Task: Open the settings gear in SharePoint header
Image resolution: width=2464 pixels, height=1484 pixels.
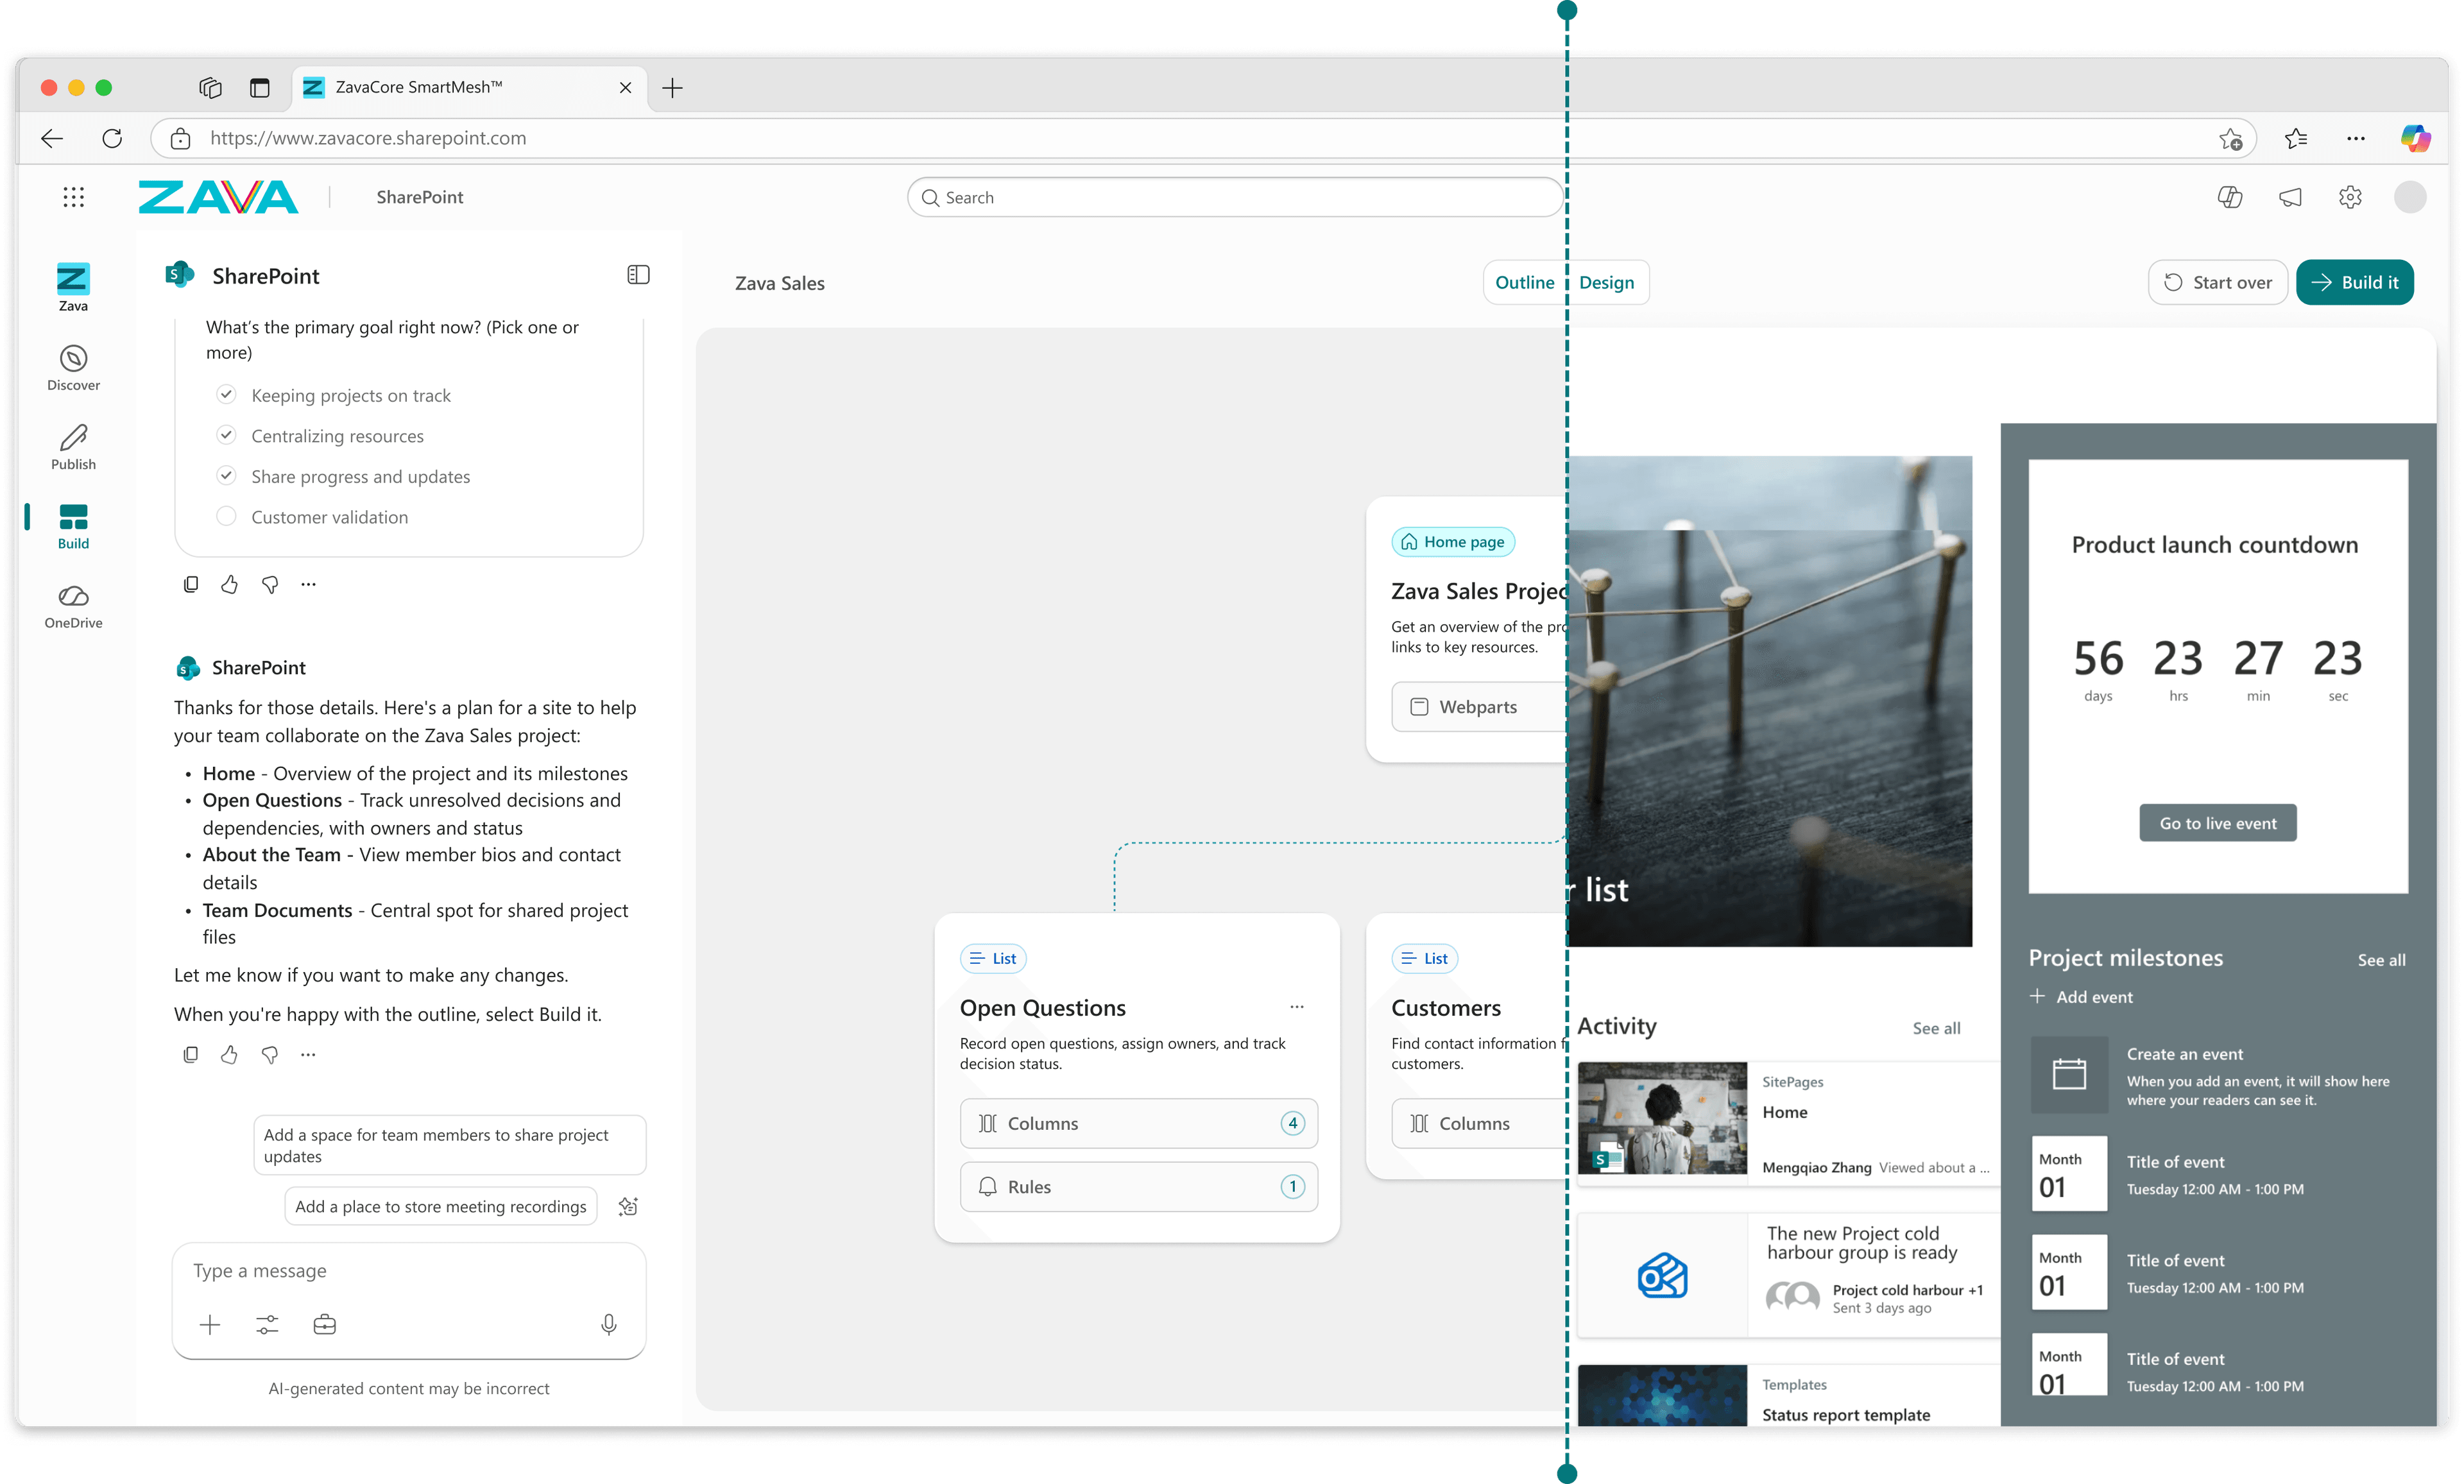Action: (2350, 197)
